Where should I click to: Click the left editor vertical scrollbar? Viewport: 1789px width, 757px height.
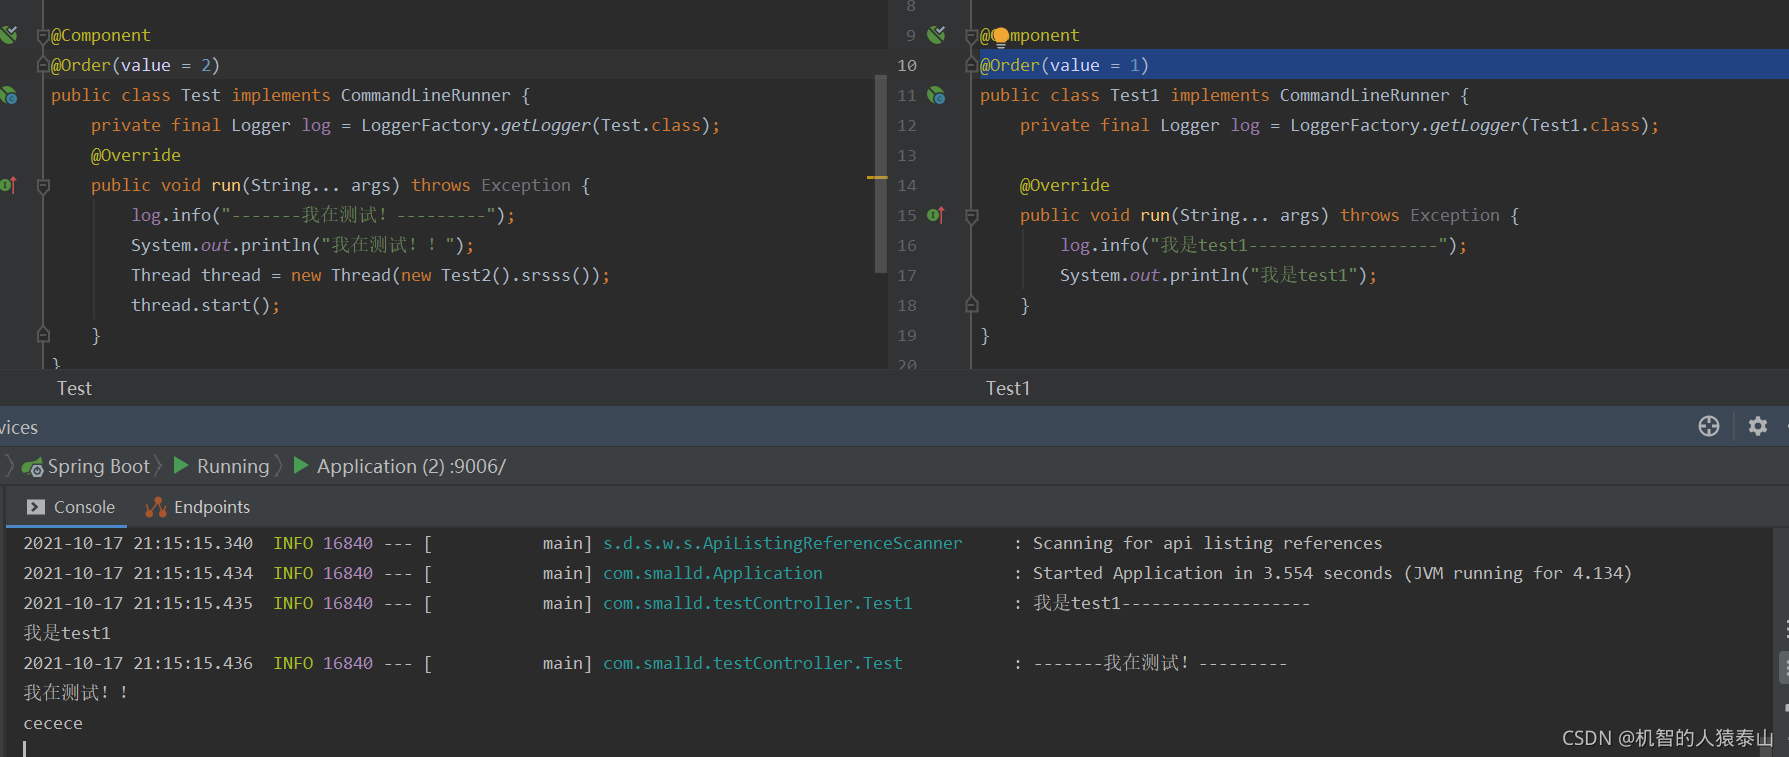pos(881,174)
